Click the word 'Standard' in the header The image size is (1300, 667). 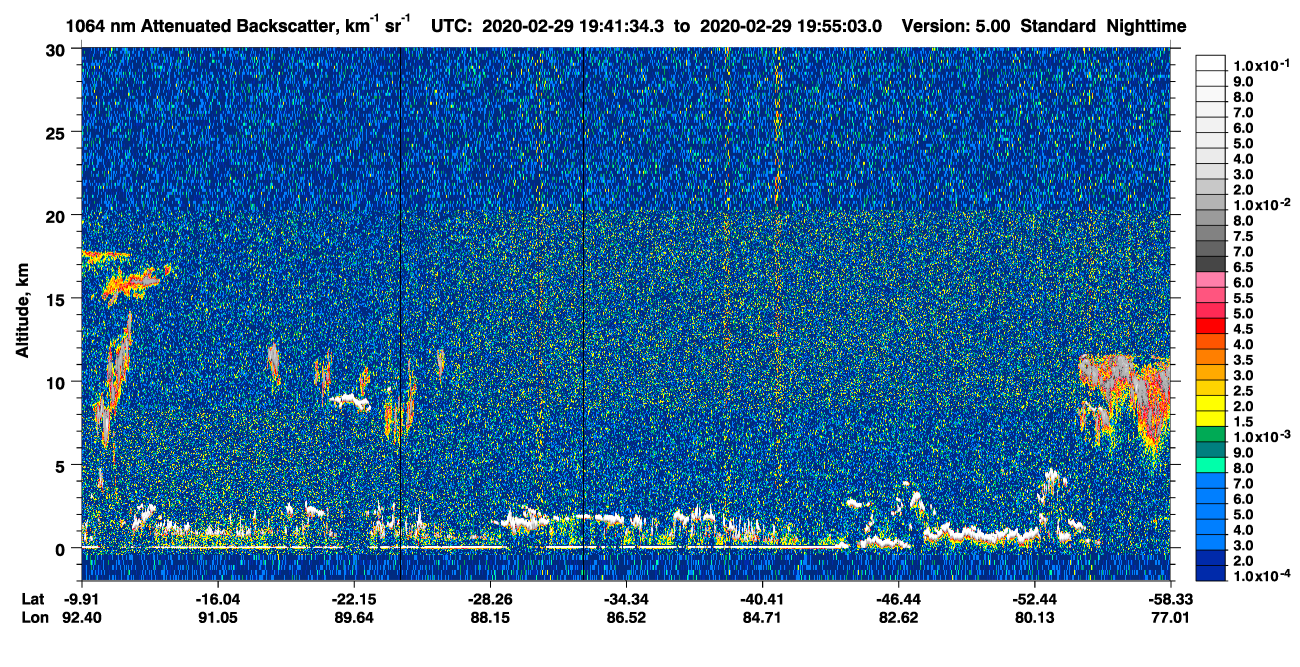[1059, 26]
